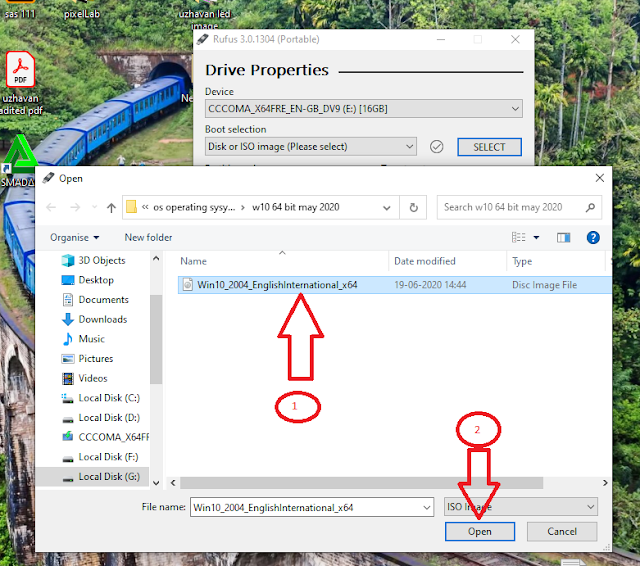
Task: Open Pictures in navigation pane
Action: 96,358
